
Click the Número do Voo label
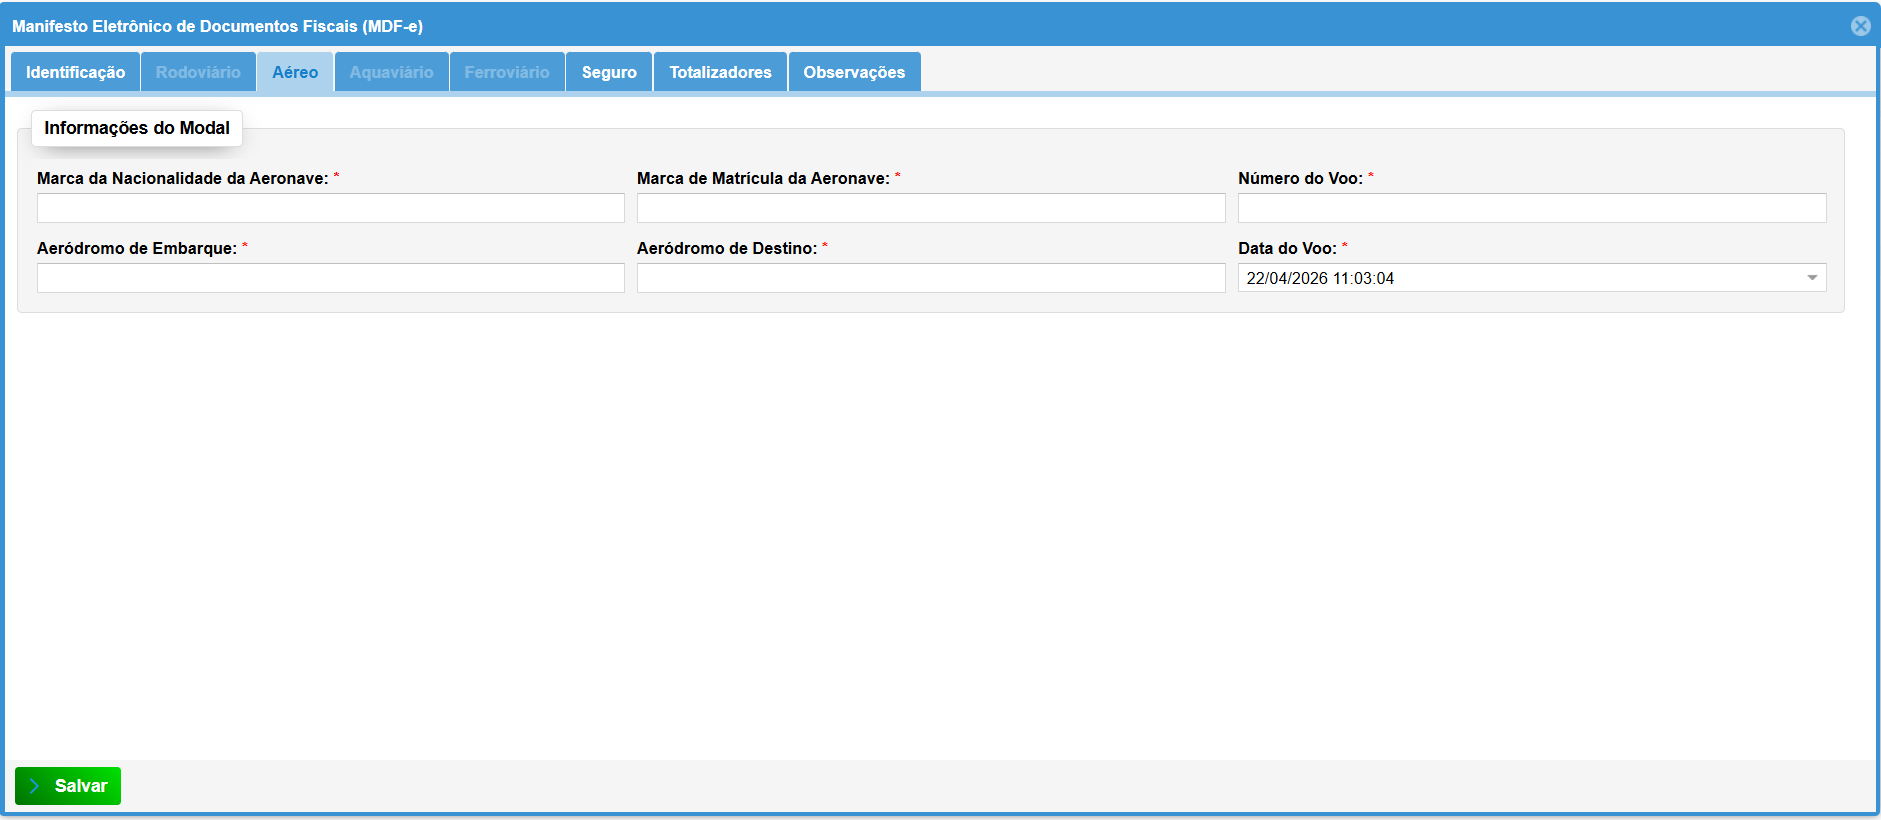(1300, 178)
